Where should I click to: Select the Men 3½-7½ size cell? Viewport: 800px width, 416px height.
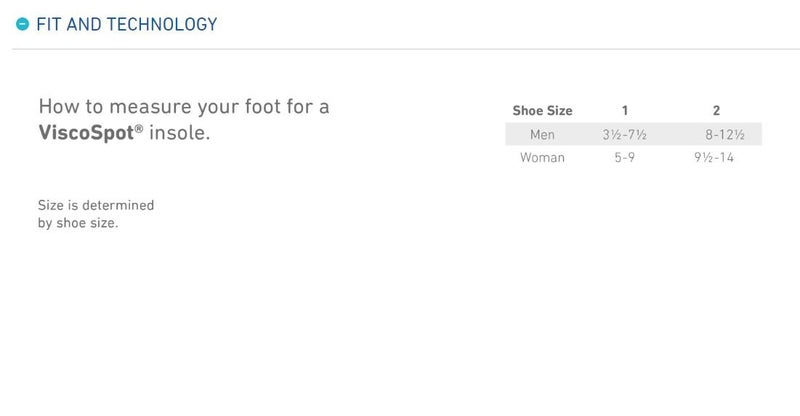tap(626, 135)
